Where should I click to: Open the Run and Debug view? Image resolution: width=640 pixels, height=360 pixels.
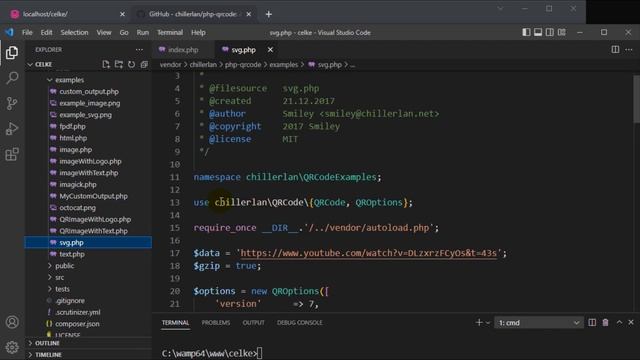pyautogui.click(x=12, y=129)
